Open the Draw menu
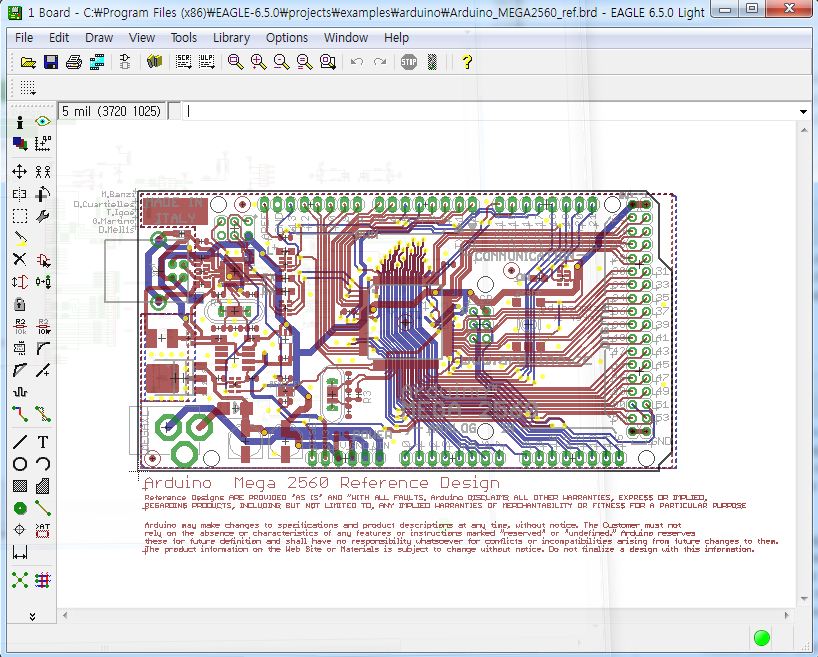This screenshot has height=657, width=818. (x=99, y=38)
